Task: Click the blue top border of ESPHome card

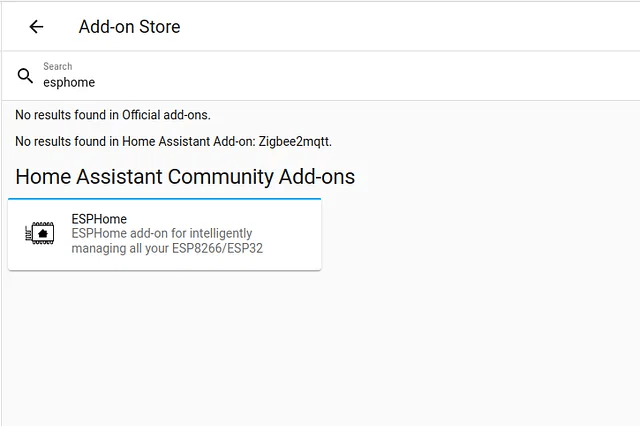Action: click(164, 199)
